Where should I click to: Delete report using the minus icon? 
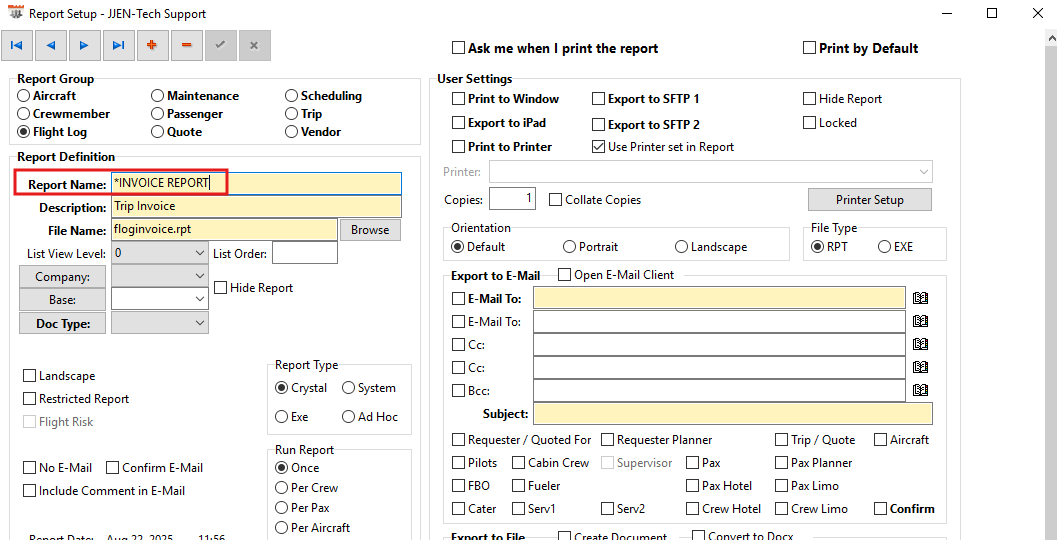186,45
